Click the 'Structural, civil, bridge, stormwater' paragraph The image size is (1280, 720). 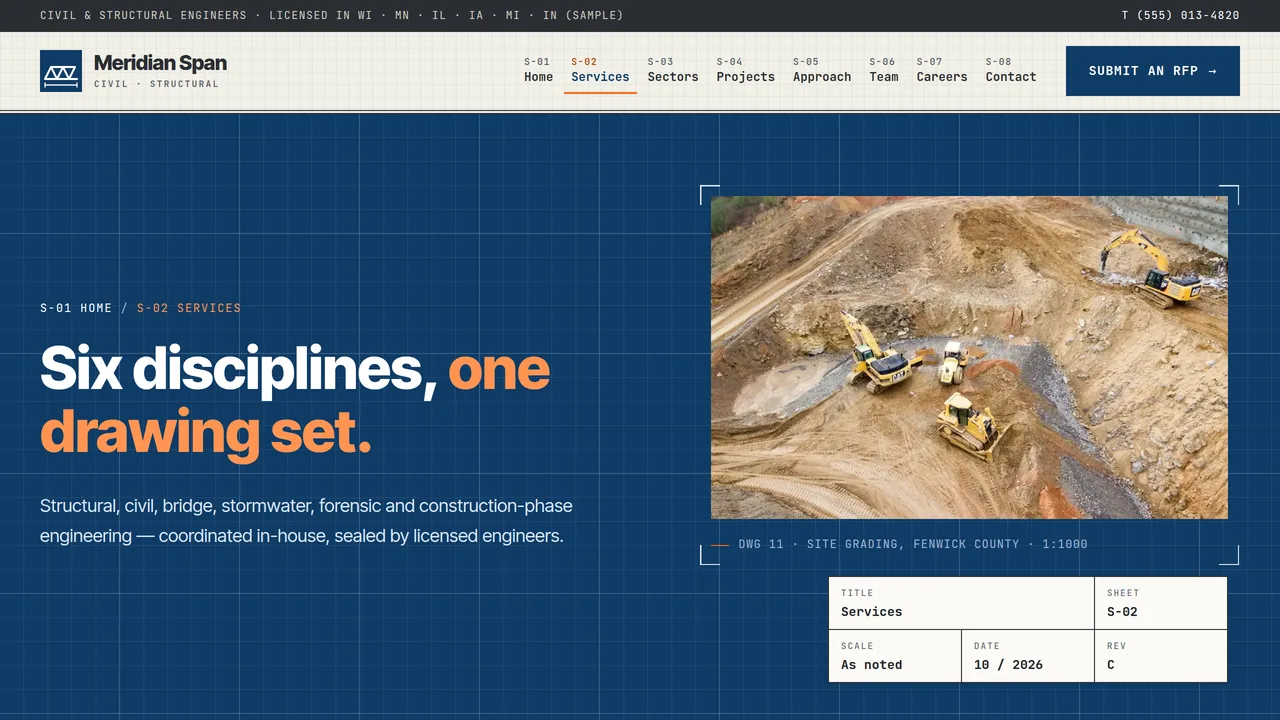(306, 521)
